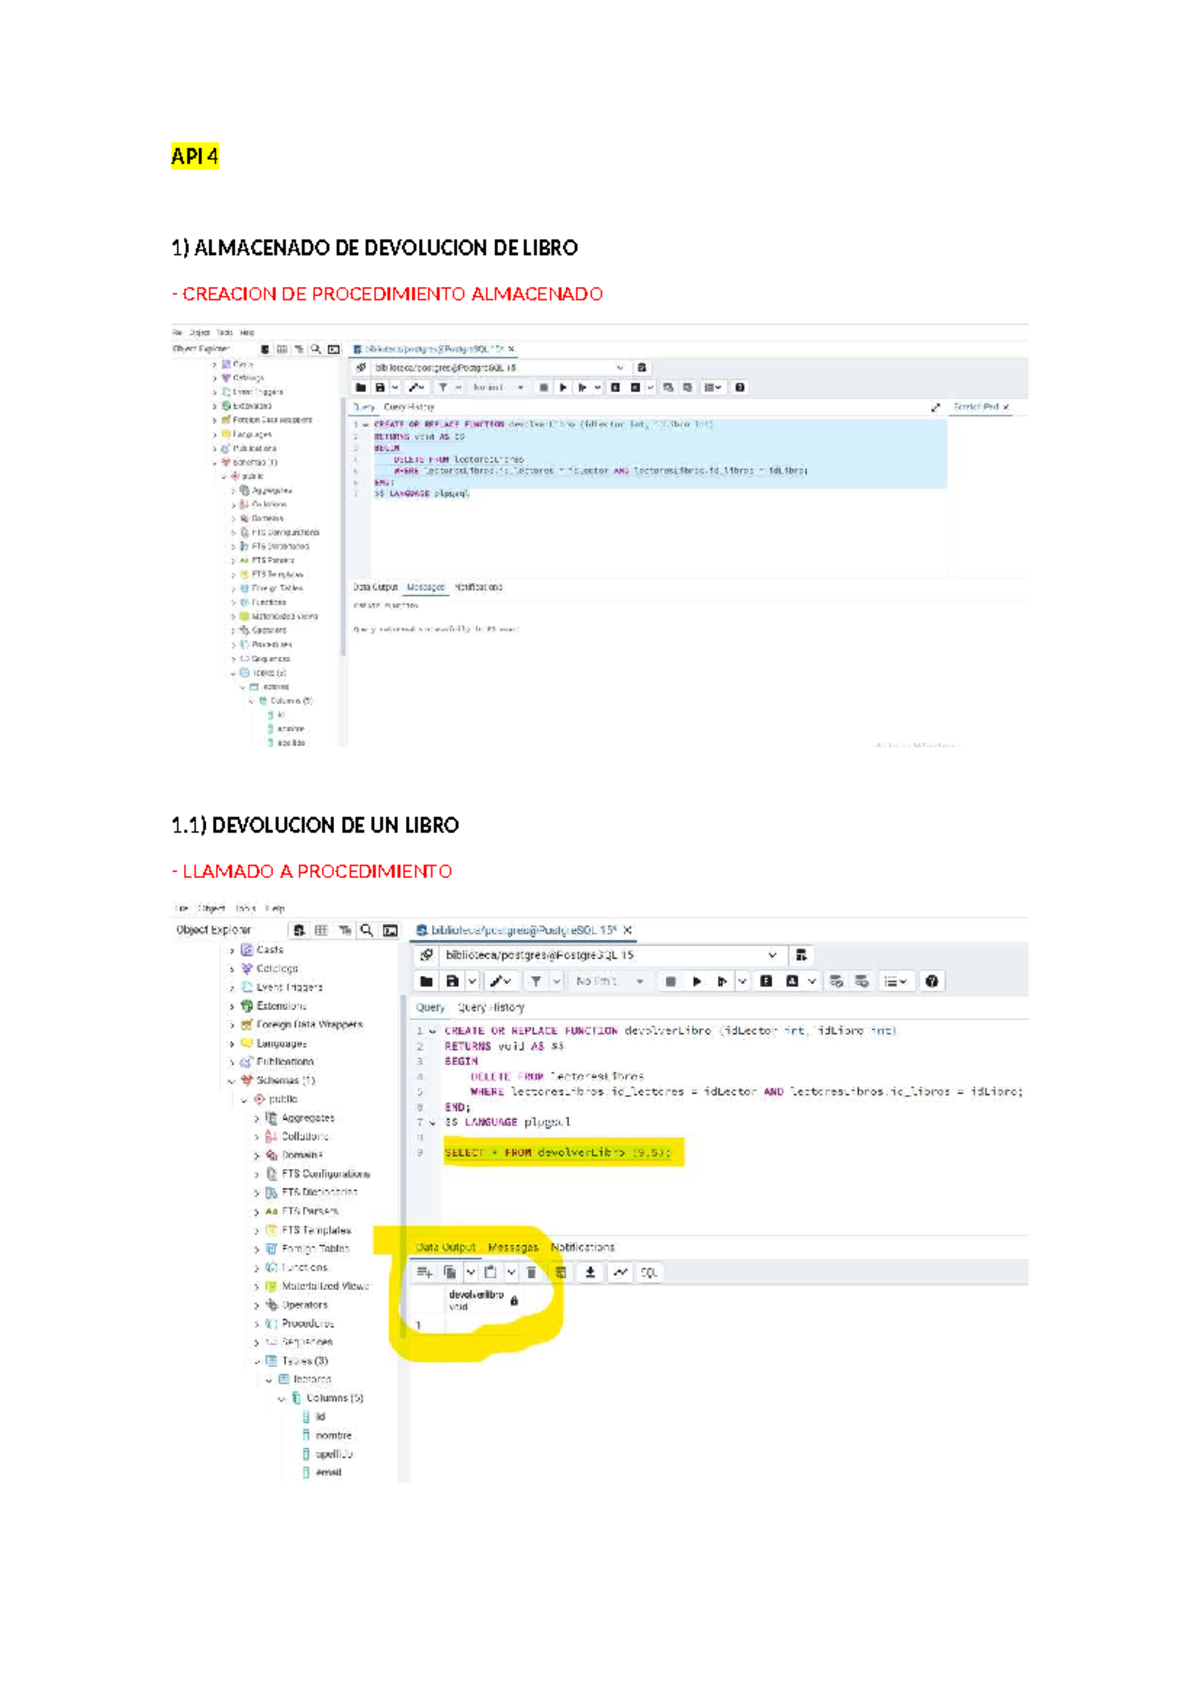Click search objects magnifier in second Object Explorer
Screen dimensions: 1200x1696
coord(367,930)
